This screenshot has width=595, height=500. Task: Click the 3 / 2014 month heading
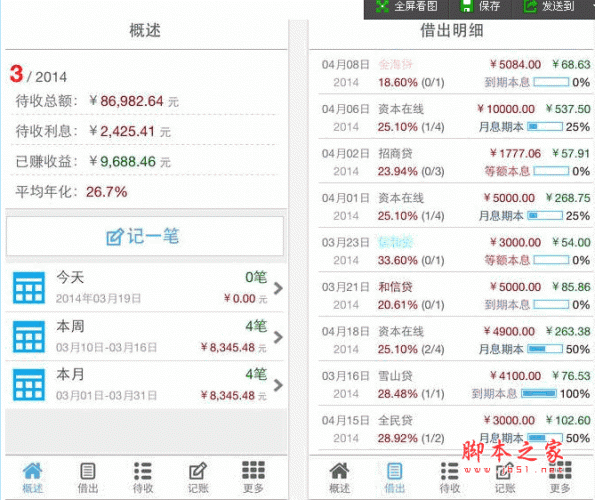[x=38, y=74]
